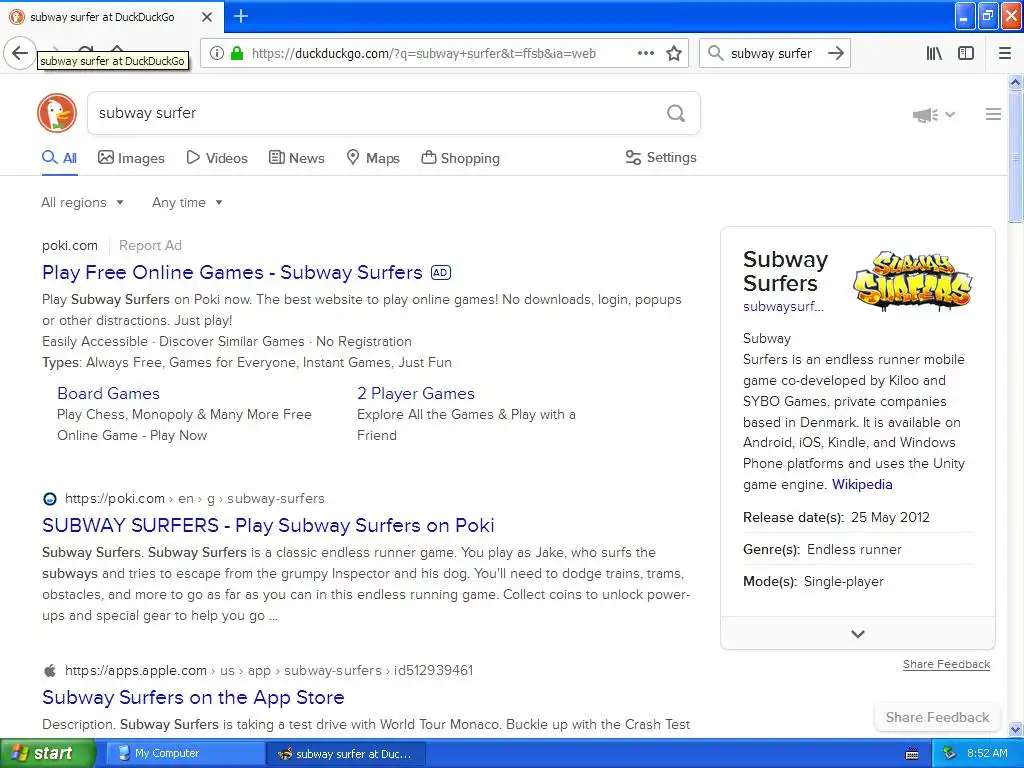Screen dimensions: 1024x768
Task: Open the Settings dropdown in search tabs
Action: [x=661, y=157]
